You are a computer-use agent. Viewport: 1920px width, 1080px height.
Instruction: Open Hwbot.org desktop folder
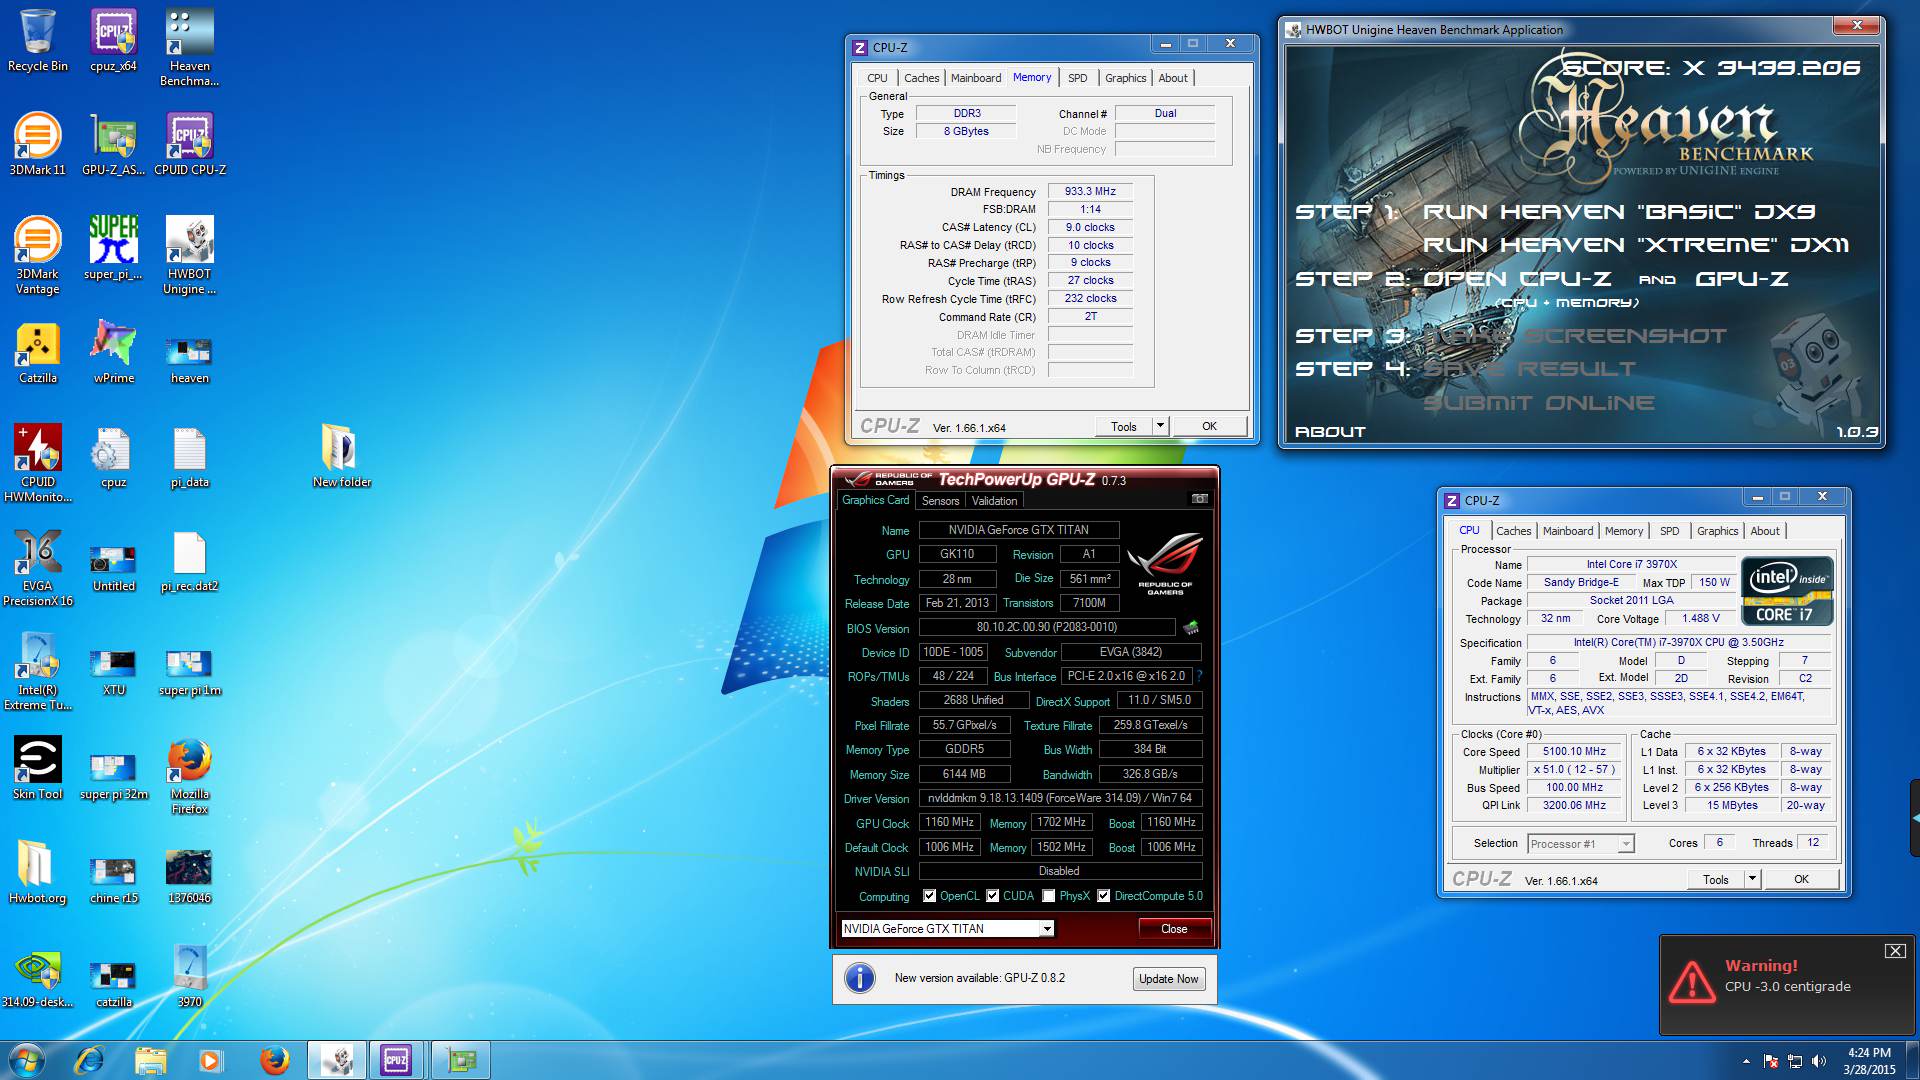pyautogui.click(x=37, y=872)
